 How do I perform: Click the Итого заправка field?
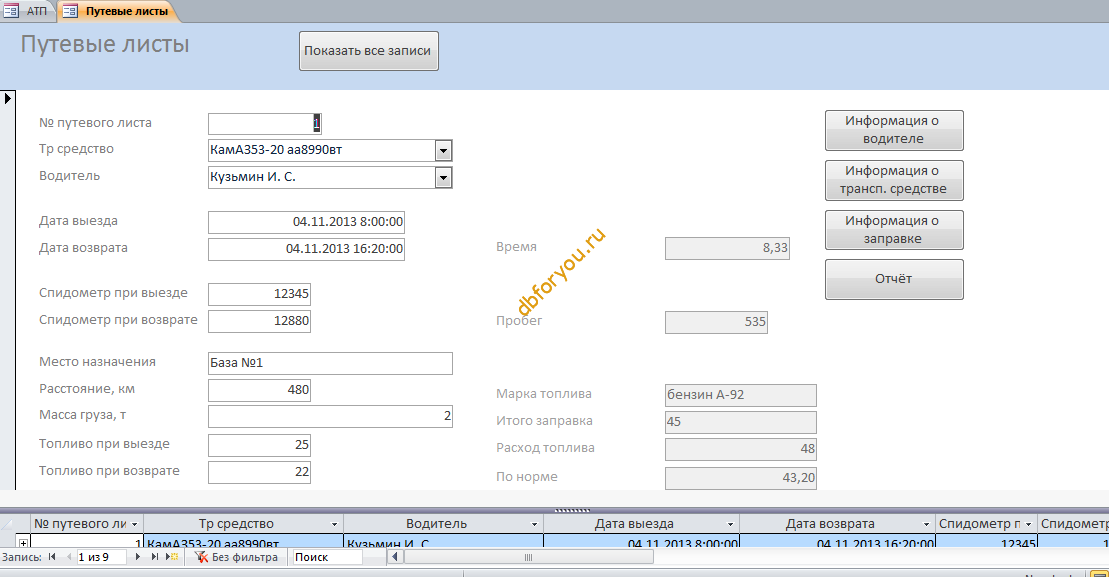point(741,422)
